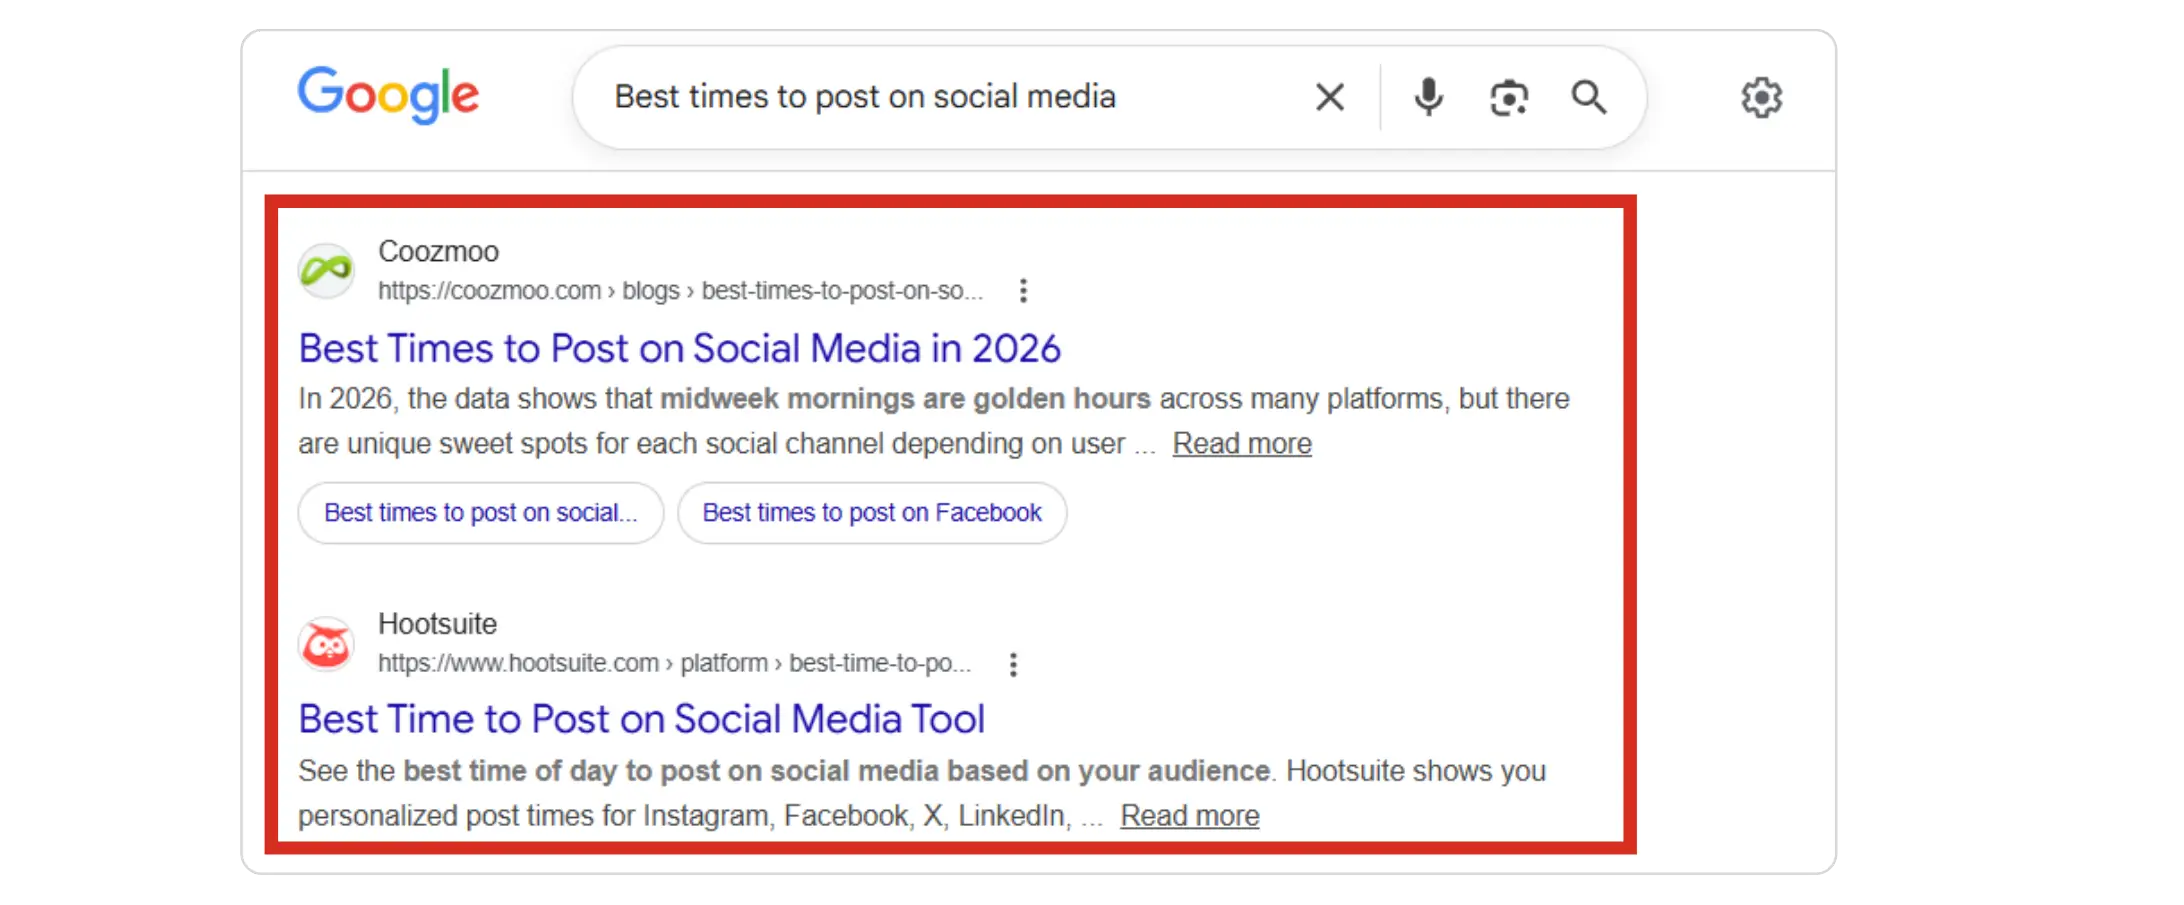This screenshot has height=905, width=2184.
Task: Click the Coozmoo site name
Action: 438,251
